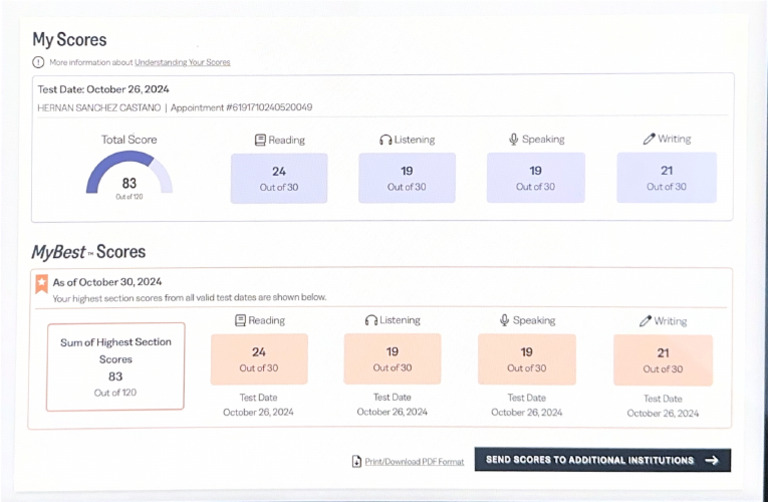Viewport: 768px width, 502px height.
Task: Click the Writing pencil icon in MyBest Scores
Action: click(x=645, y=321)
